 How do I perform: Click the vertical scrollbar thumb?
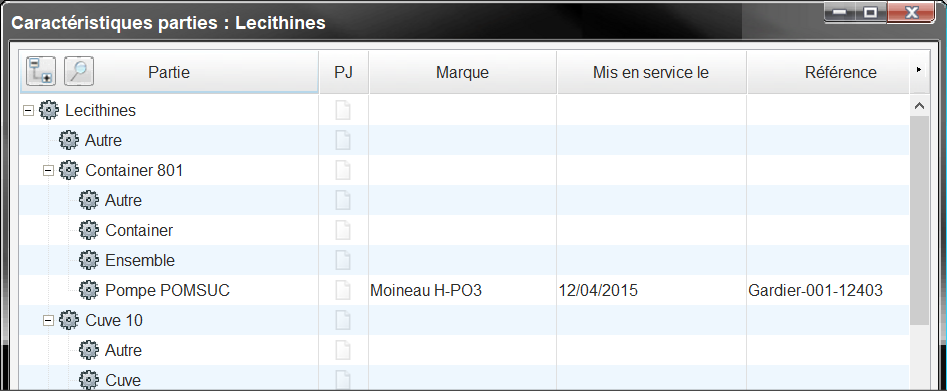(919, 221)
